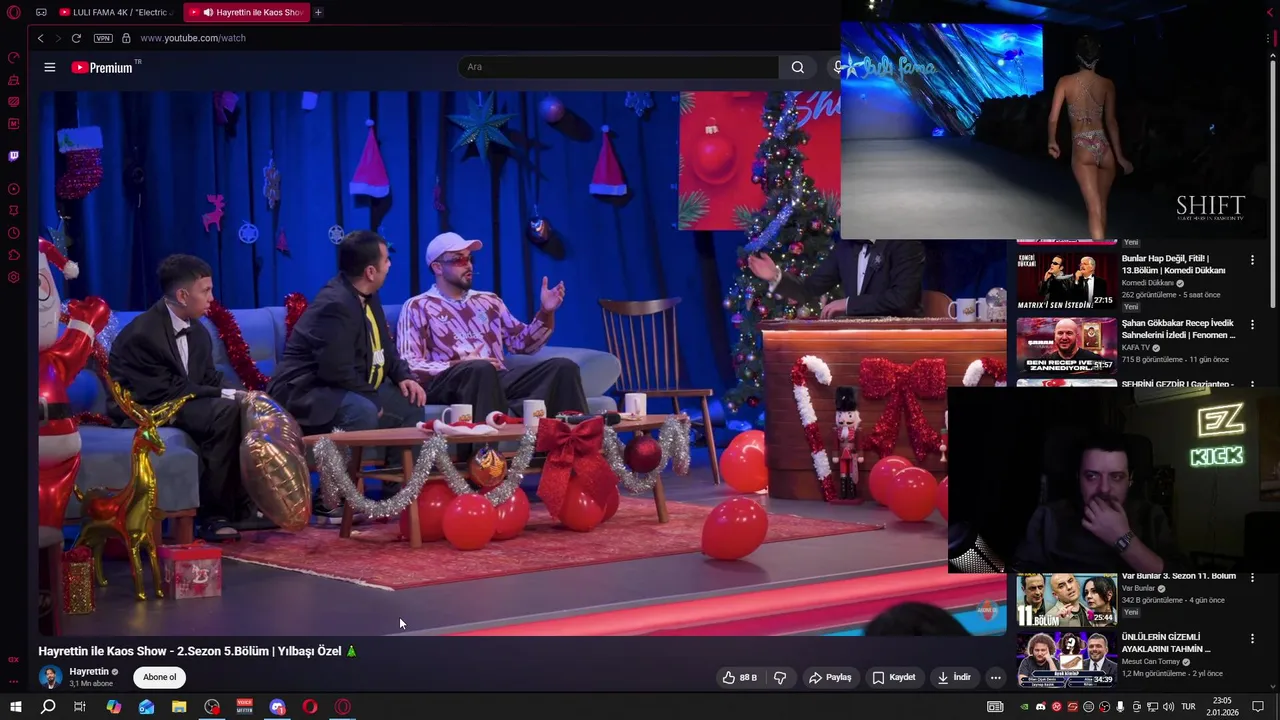
Task: Open the YouTube hamburger guide menu
Action: coord(50,67)
